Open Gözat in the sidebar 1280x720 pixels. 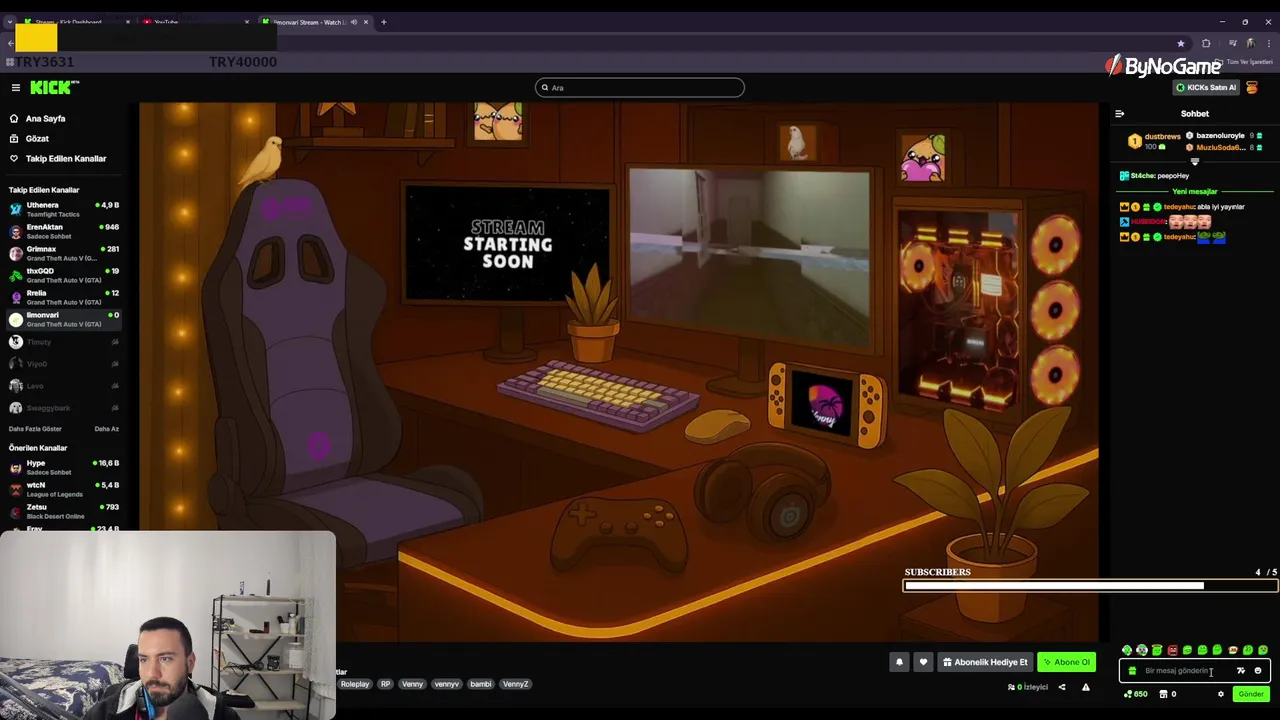(x=37, y=138)
